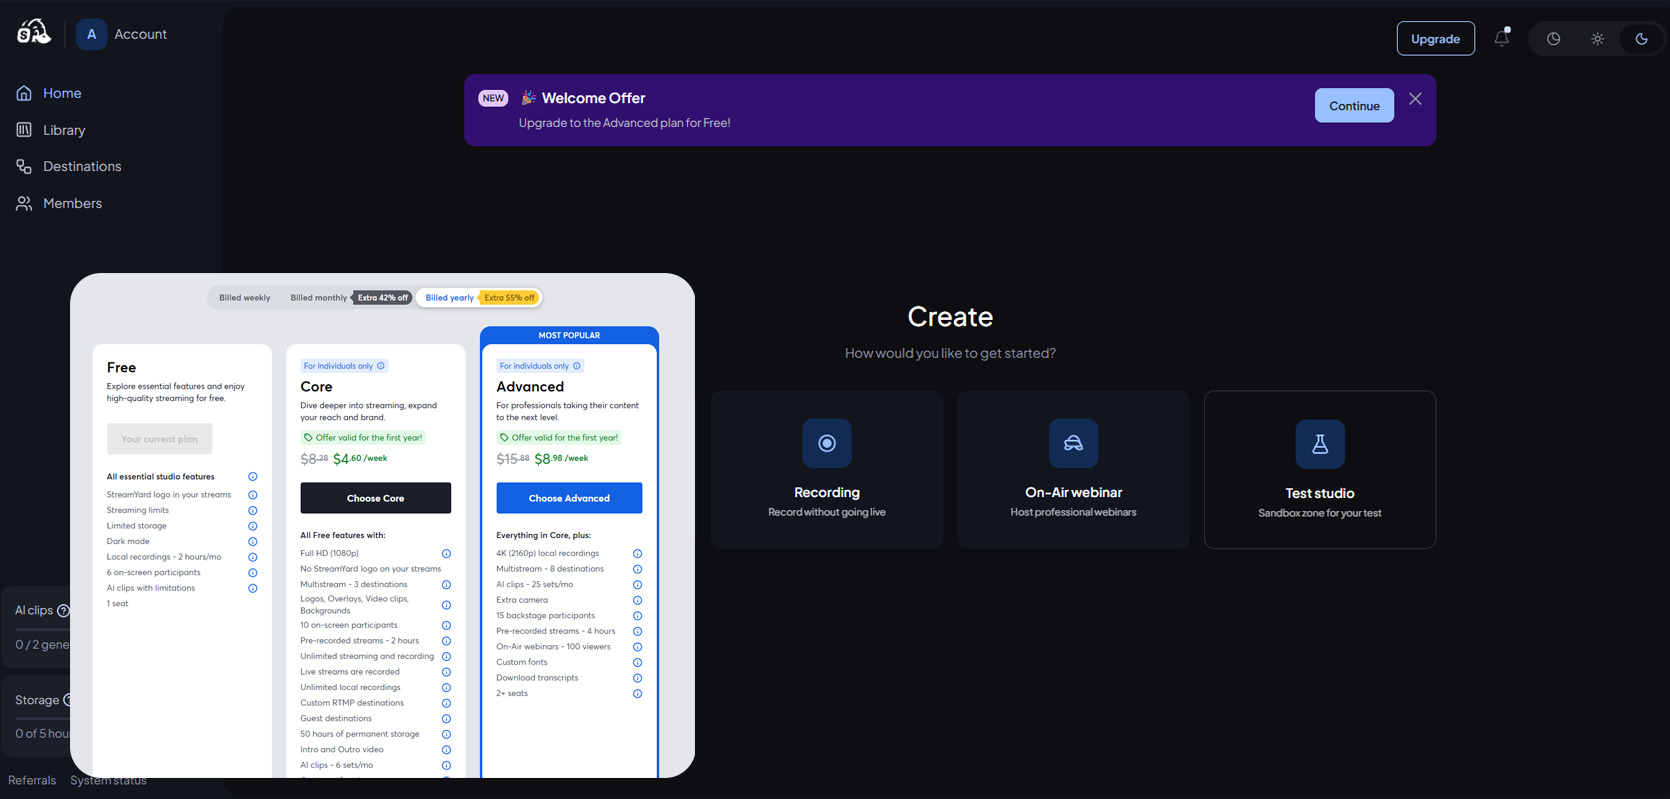Click info icon for Dark mode feature

(253, 542)
